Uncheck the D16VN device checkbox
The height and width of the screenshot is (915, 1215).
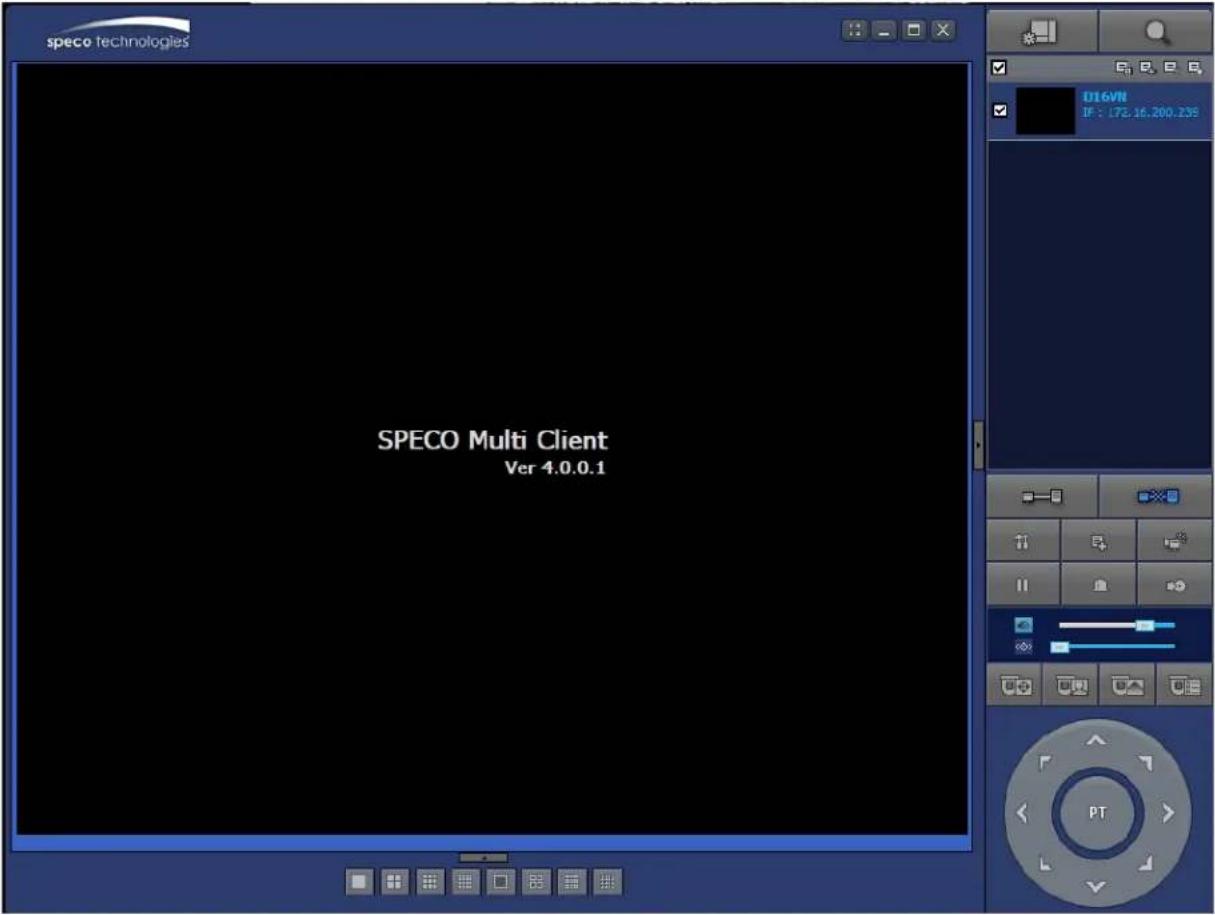click(x=998, y=111)
